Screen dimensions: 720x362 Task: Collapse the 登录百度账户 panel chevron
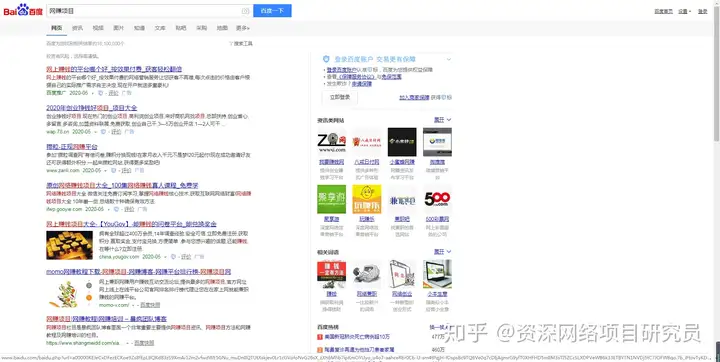pos(449,59)
